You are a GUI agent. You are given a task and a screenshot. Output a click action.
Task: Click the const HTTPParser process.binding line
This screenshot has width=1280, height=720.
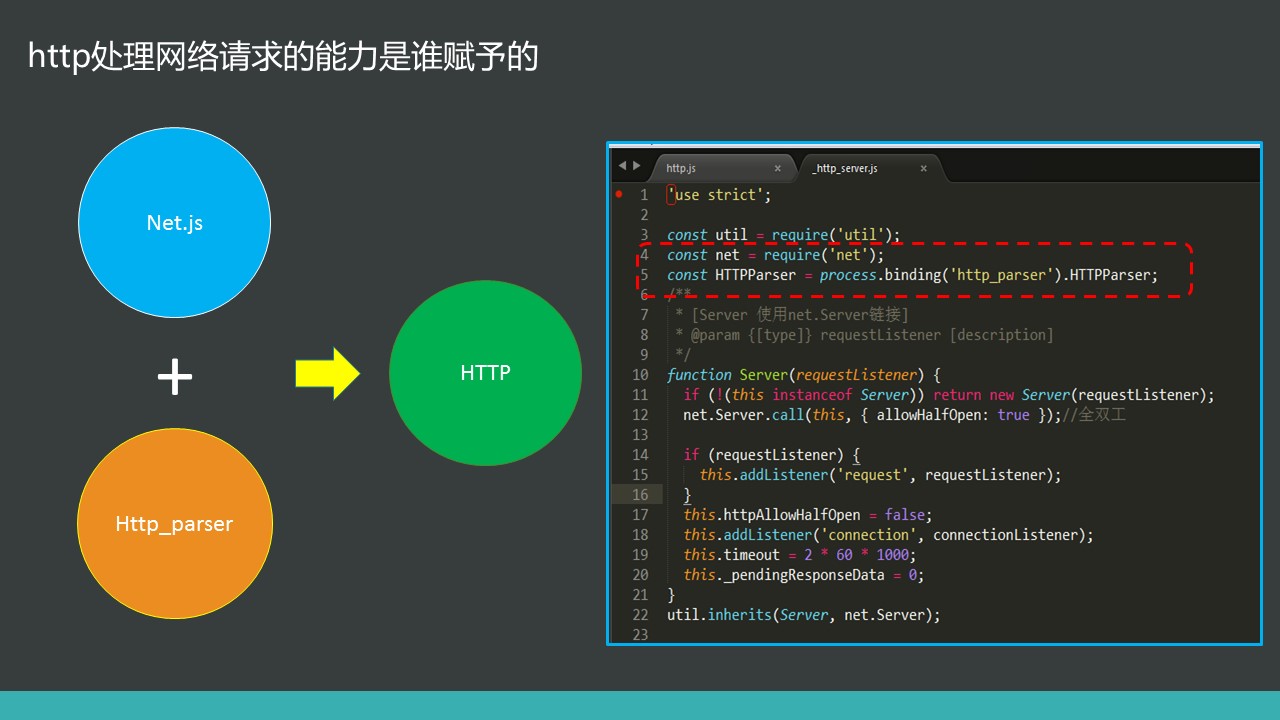tap(912, 275)
